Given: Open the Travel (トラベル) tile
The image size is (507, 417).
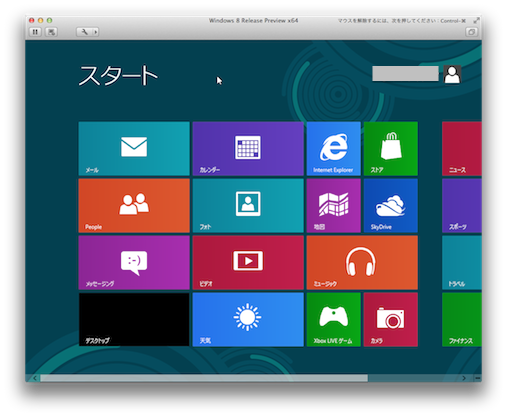Looking at the screenshot, I should point(462,263).
